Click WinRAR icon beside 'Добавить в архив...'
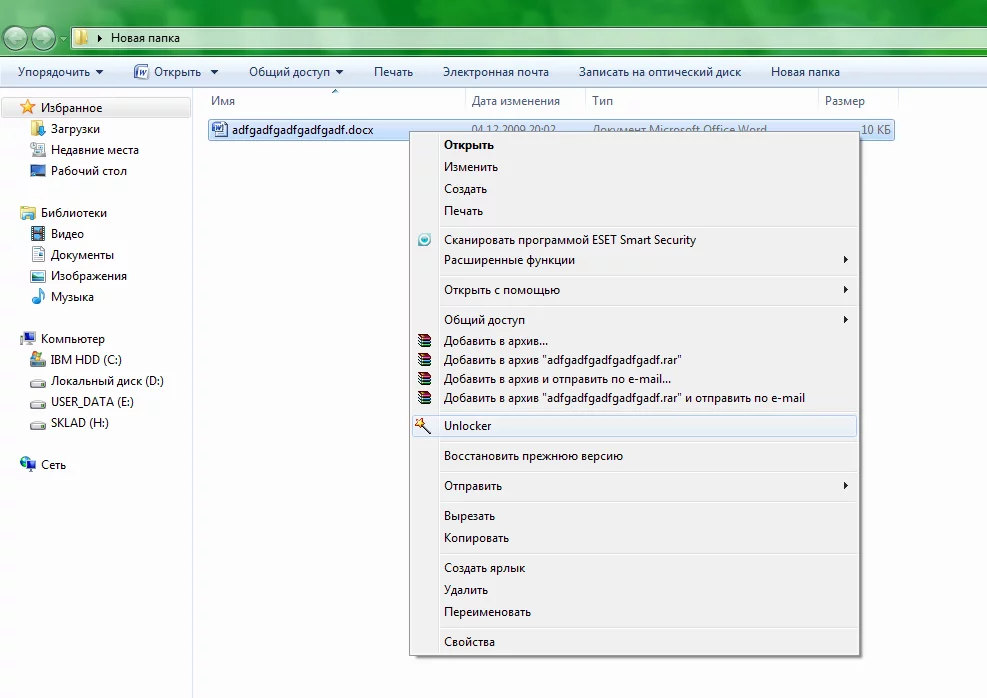The height and width of the screenshot is (698, 987). point(424,341)
